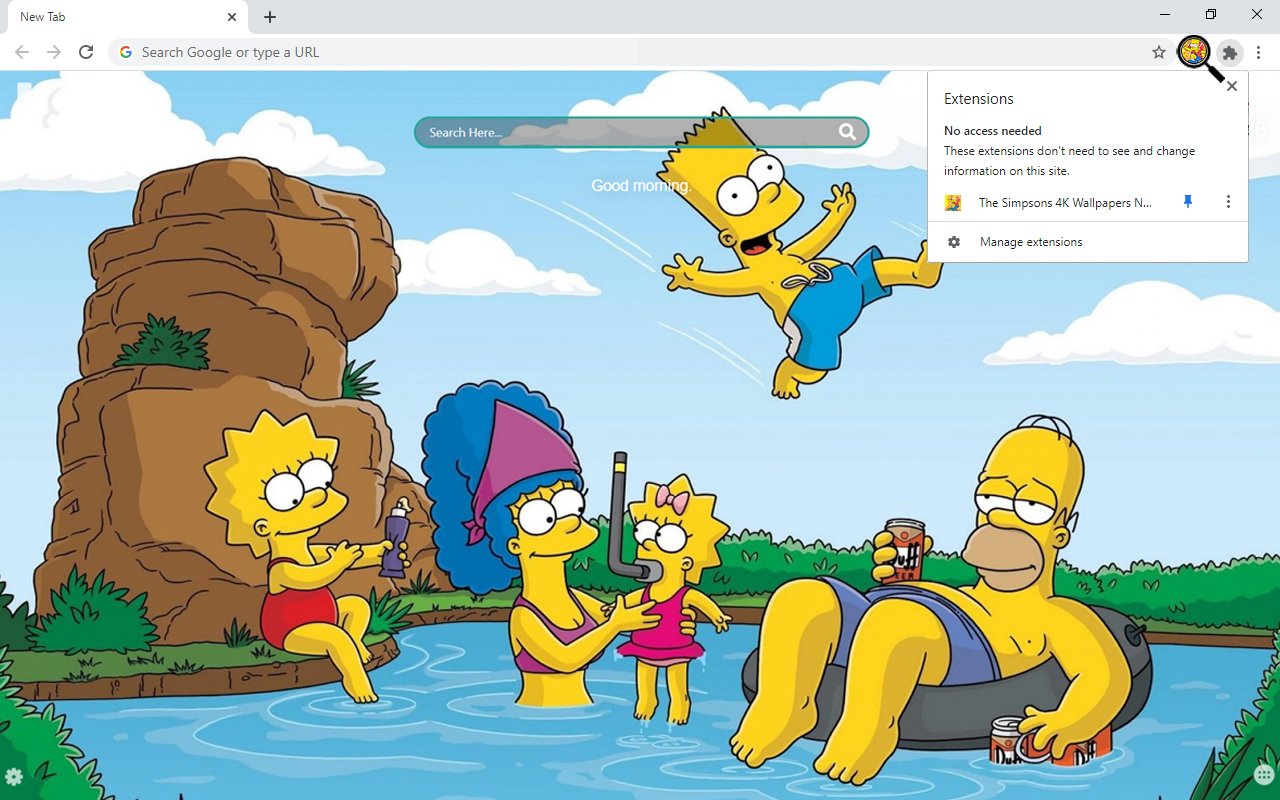Toggle the Extensions puzzle piece button
This screenshot has height=800, width=1280.
[x=1230, y=52]
